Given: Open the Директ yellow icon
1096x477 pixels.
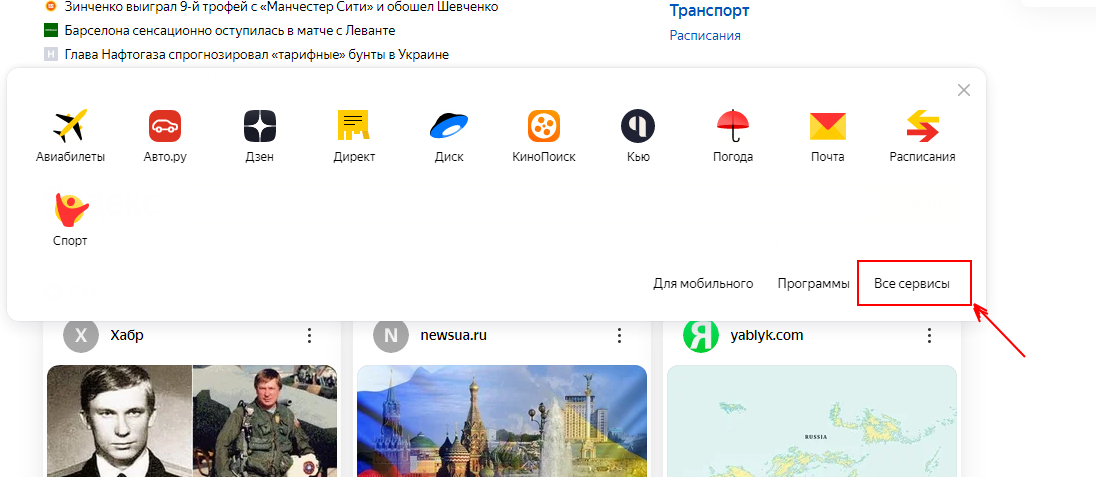Looking at the screenshot, I should coord(354,127).
